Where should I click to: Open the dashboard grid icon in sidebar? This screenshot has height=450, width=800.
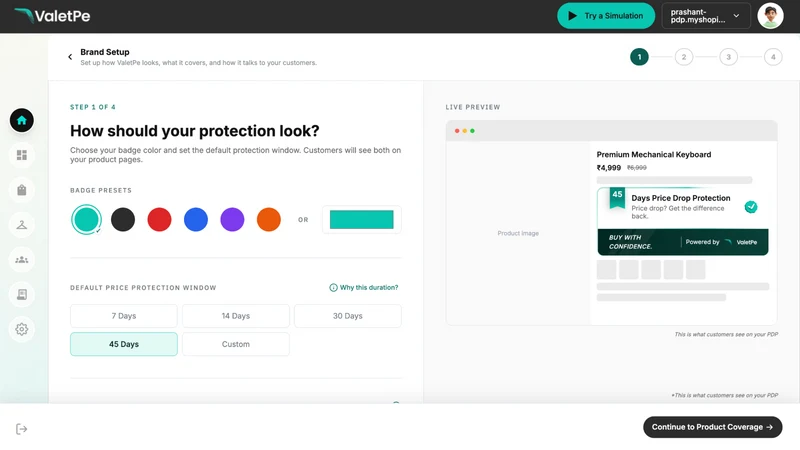click(21, 155)
